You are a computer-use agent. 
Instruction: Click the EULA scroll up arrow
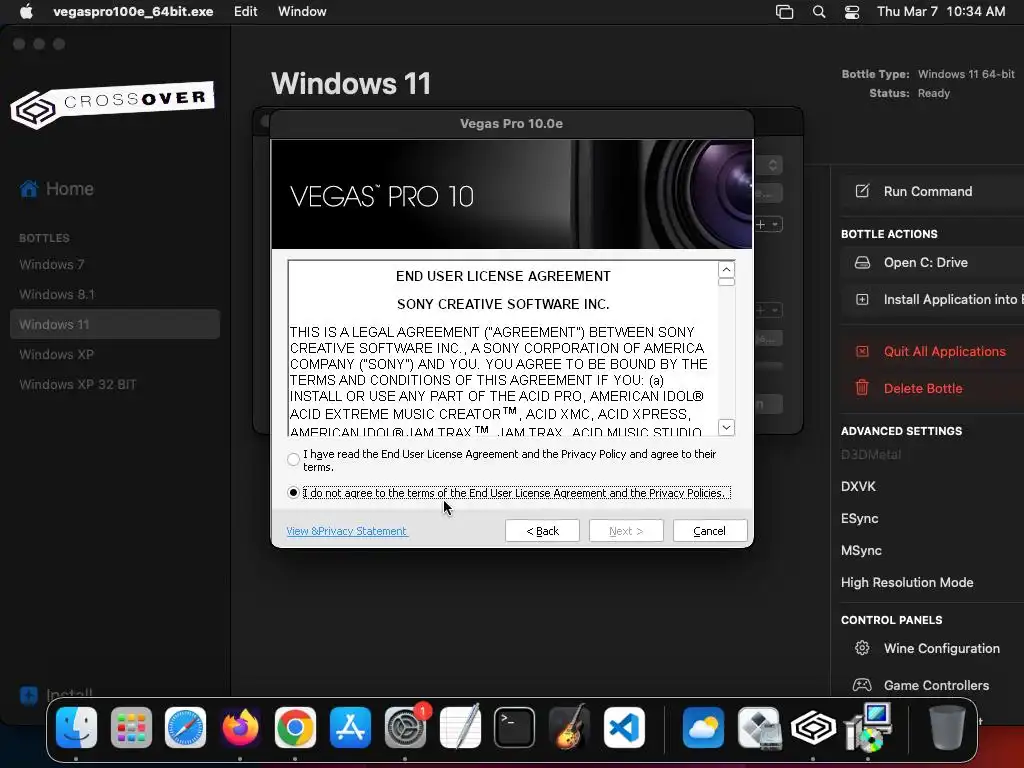(x=726, y=269)
